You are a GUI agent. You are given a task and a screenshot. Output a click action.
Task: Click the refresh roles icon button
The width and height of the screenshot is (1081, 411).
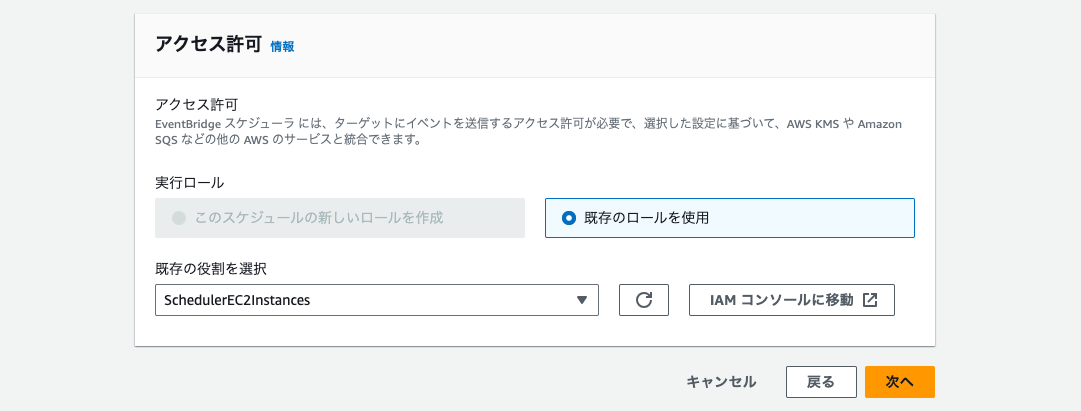(x=644, y=300)
